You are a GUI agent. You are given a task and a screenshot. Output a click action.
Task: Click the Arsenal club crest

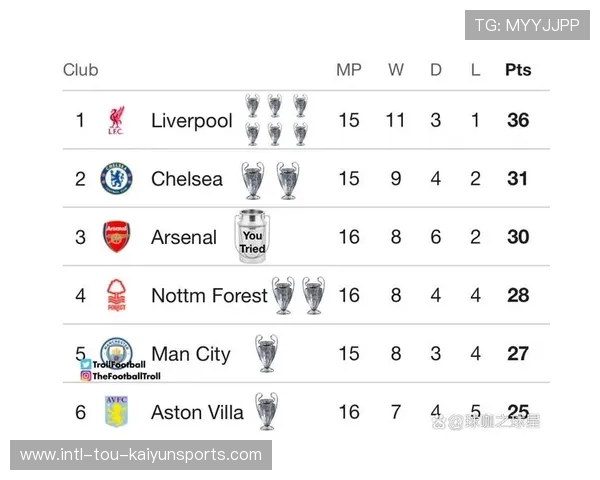116,237
